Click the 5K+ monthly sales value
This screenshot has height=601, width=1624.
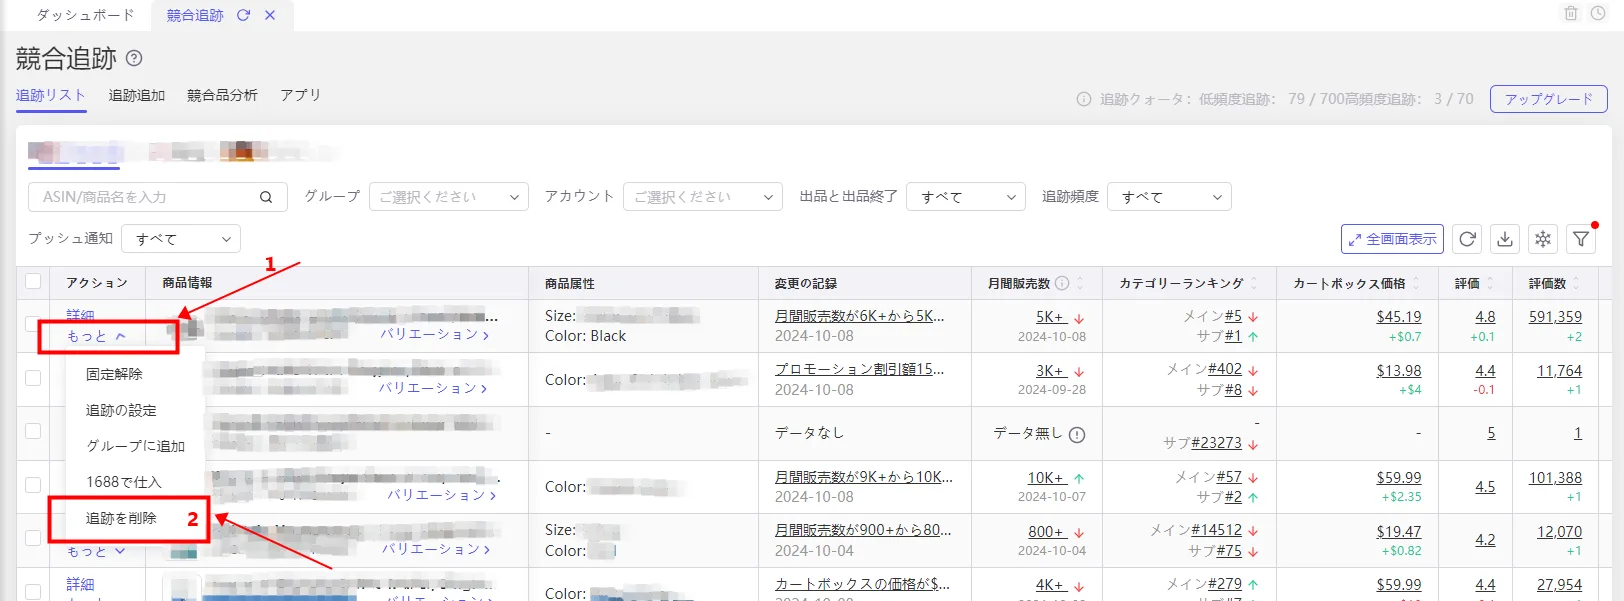coord(1050,317)
